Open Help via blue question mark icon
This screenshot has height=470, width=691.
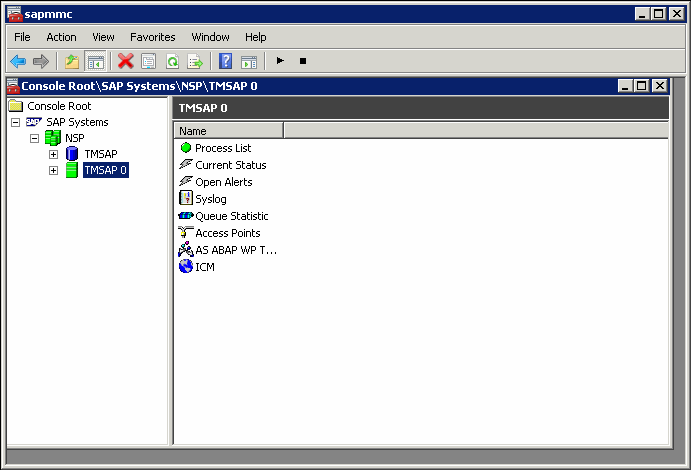(225, 61)
